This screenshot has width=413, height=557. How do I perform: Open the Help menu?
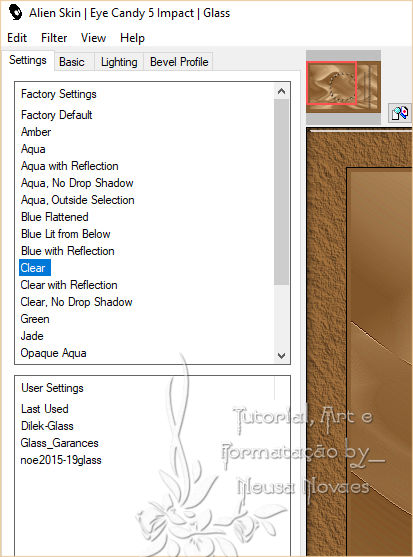pos(132,38)
